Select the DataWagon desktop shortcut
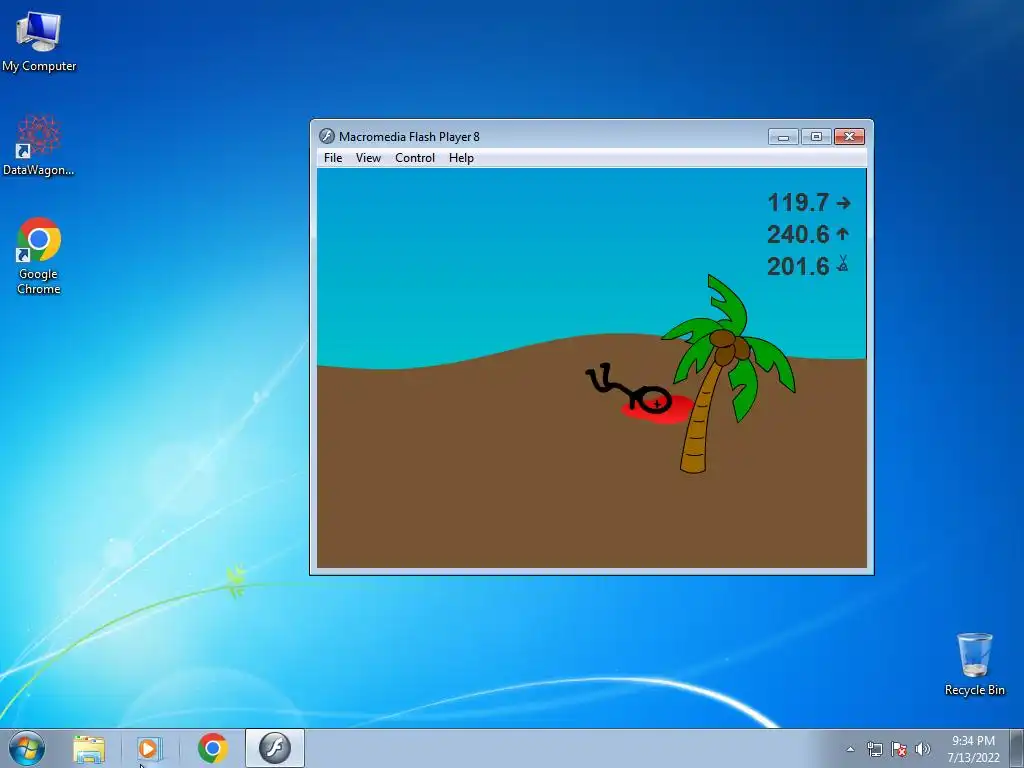 point(39,145)
